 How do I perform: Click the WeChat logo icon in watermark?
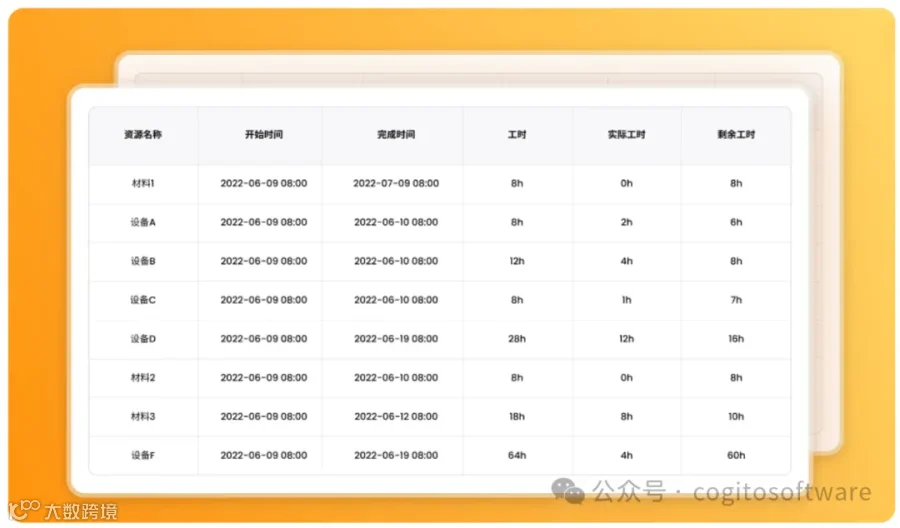point(568,491)
